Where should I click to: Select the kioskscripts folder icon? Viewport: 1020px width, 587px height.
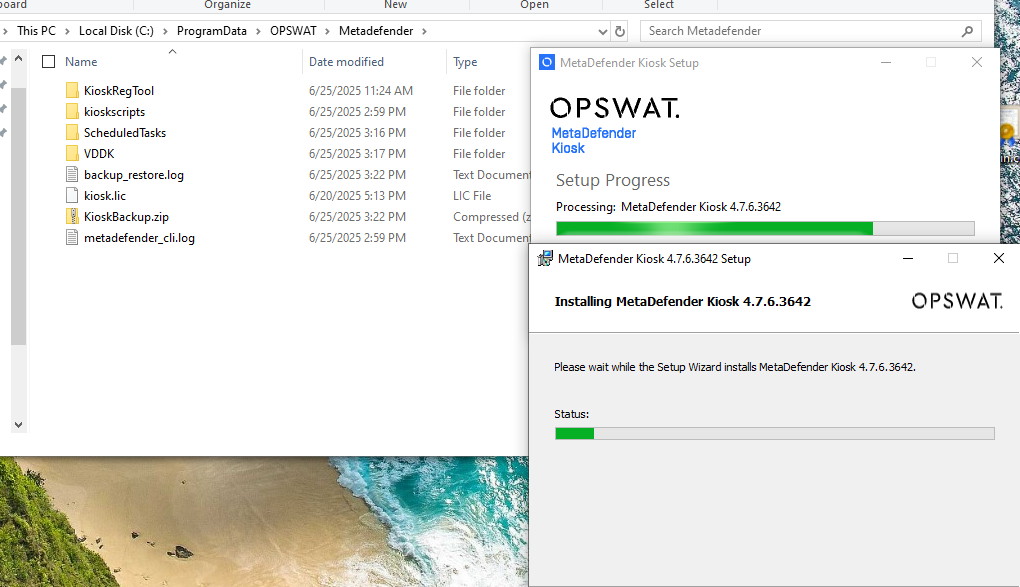[x=72, y=111]
